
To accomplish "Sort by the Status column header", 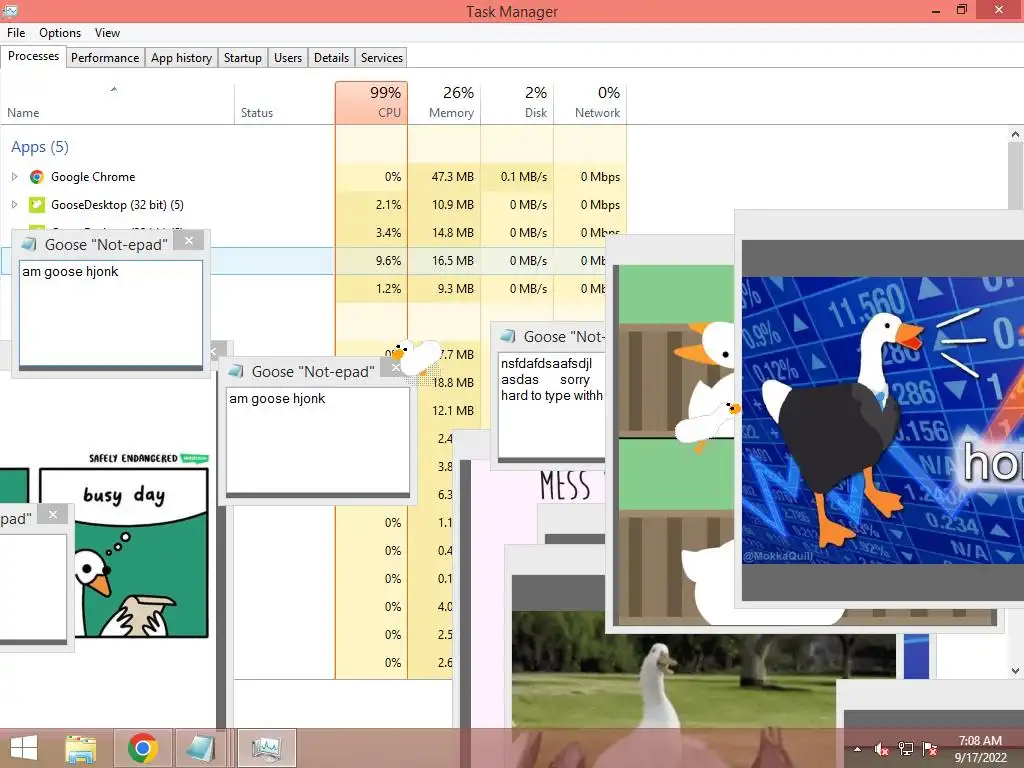I will pyautogui.click(x=284, y=103).
